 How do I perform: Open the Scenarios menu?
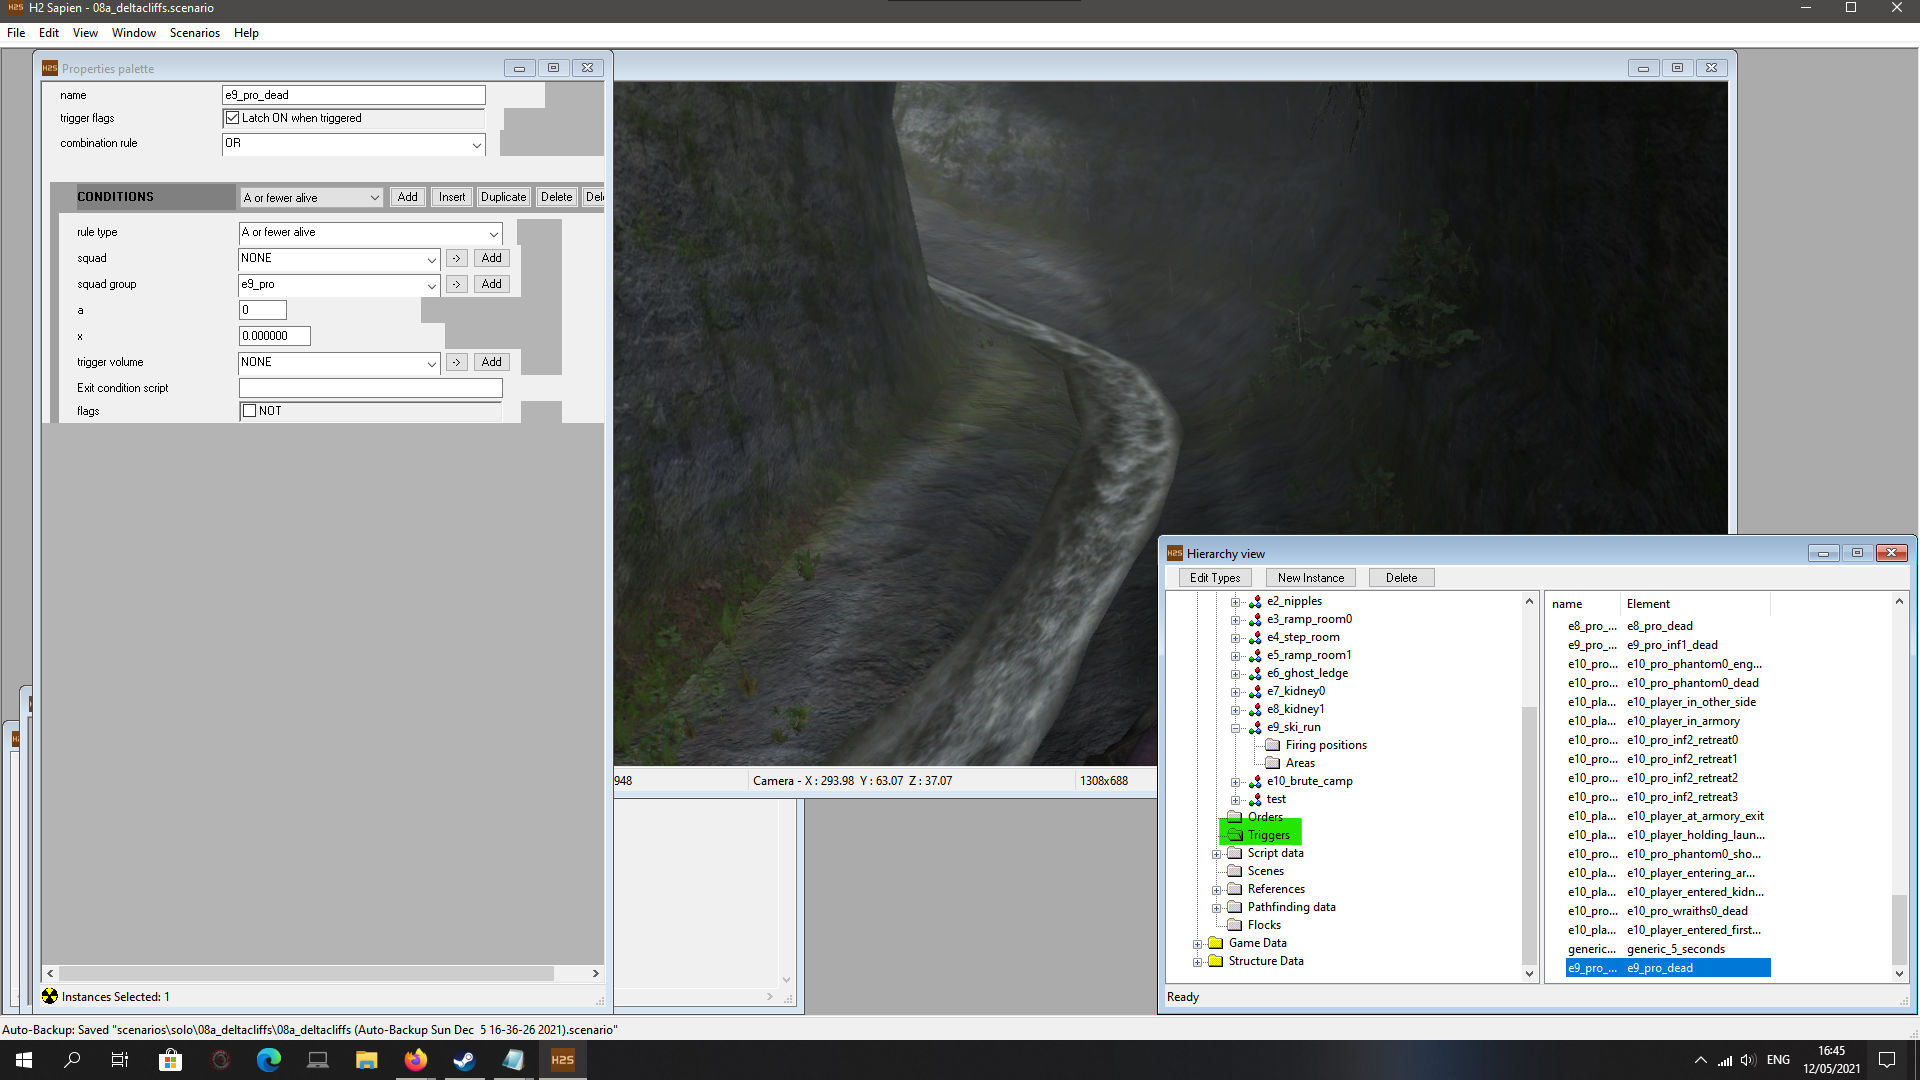pos(194,33)
